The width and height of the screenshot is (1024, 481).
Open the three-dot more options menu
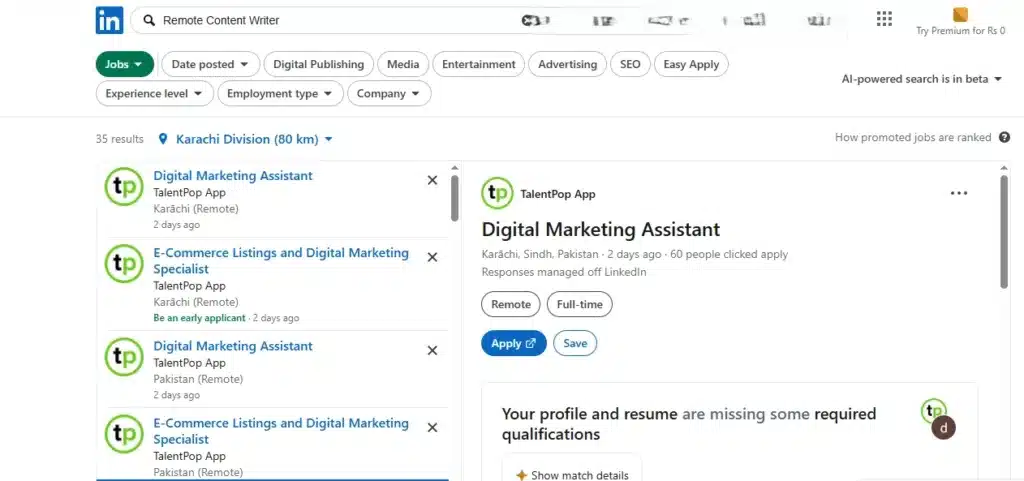point(959,193)
